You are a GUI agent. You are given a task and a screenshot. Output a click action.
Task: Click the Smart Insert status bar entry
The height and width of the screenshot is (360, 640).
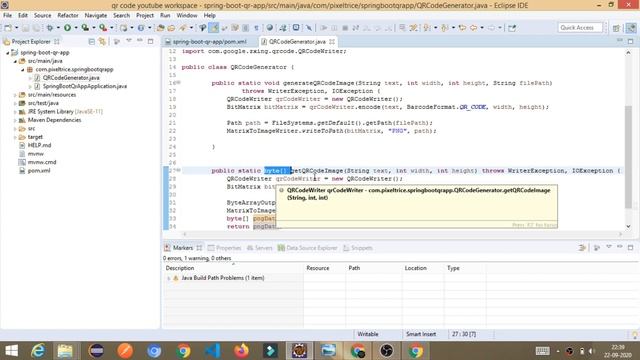click(421, 334)
